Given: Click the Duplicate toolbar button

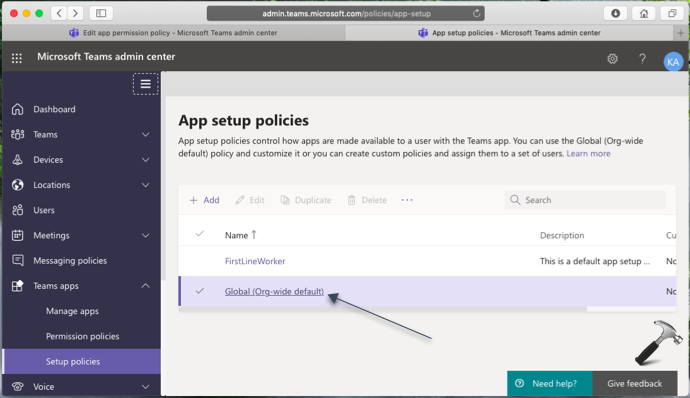Looking at the screenshot, I should [x=305, y=200].
